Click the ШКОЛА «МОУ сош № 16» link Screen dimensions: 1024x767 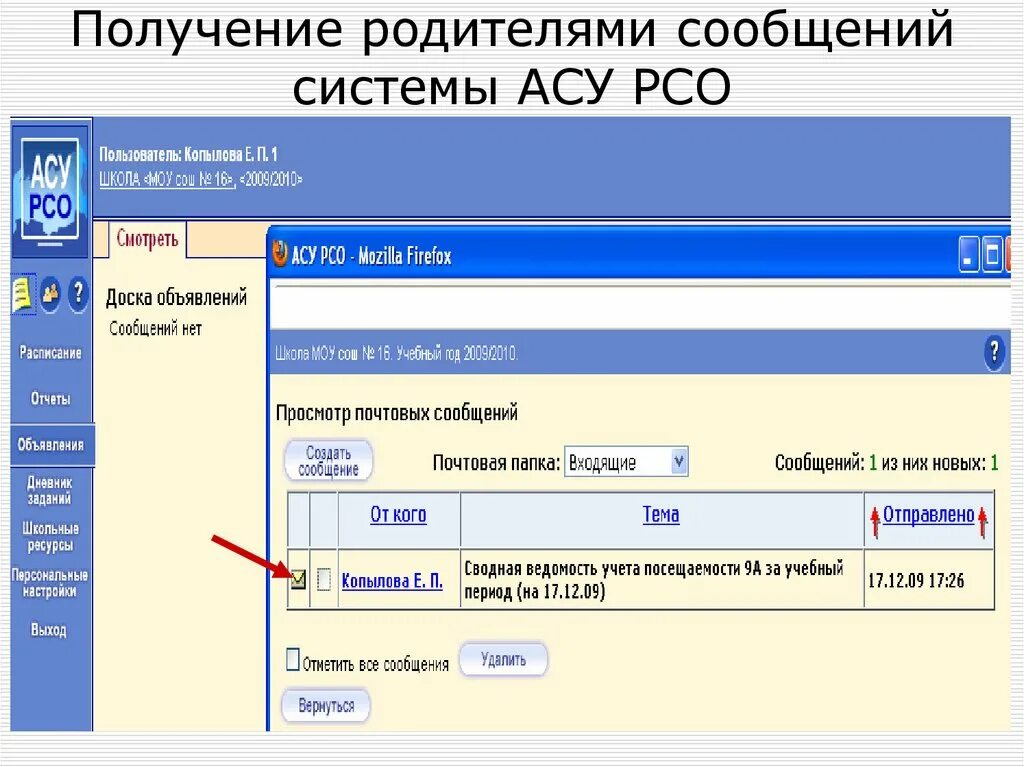pyautogui.click(x=167, y=179)
